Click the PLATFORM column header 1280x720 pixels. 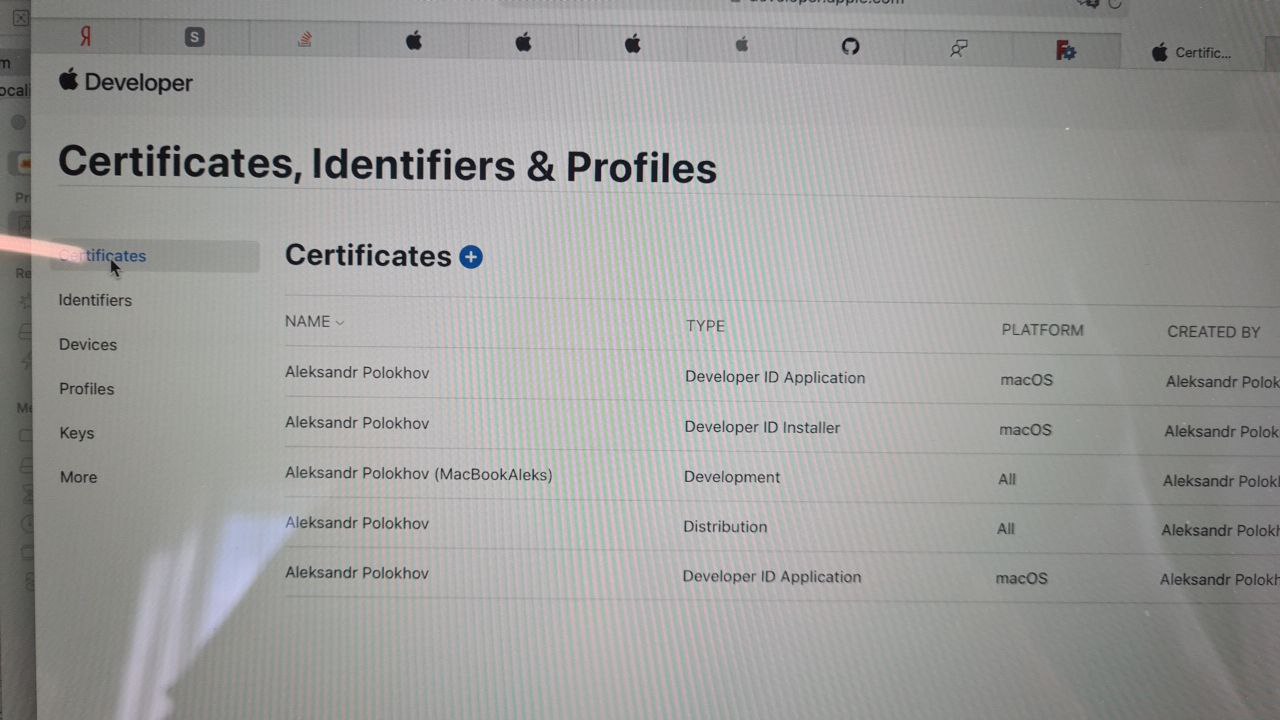coord(1042,330)
